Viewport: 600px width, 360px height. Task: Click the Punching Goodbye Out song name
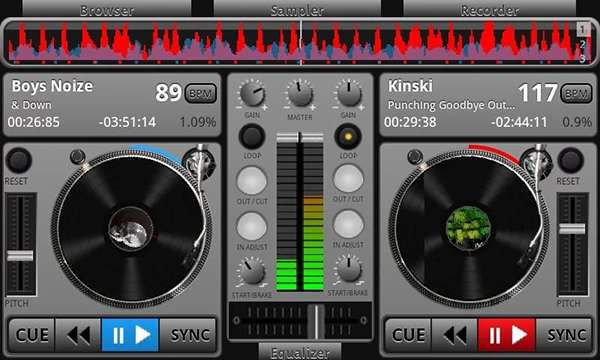tap(451, 105)
